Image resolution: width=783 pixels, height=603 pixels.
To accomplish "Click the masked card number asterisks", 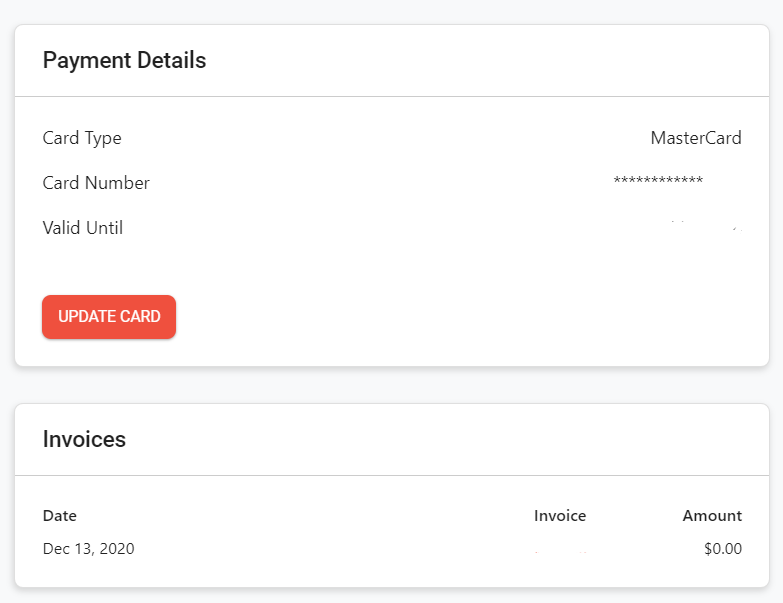I will [x=658, y=180].
